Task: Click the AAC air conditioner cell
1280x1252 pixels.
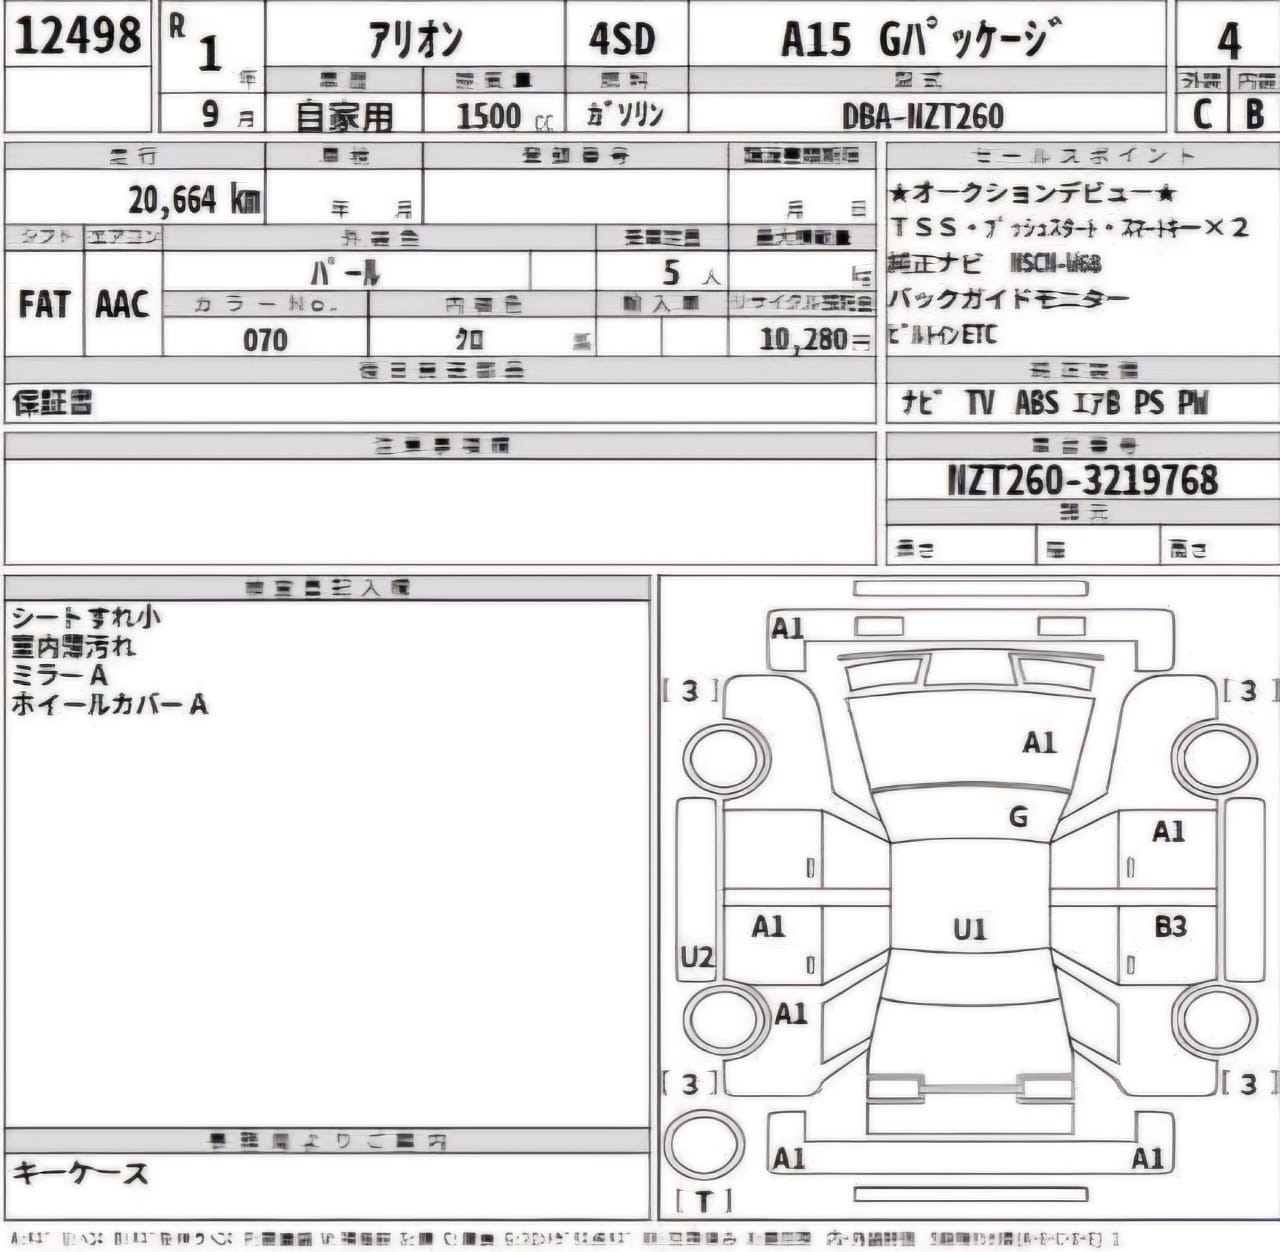Action: pos(122,305)
